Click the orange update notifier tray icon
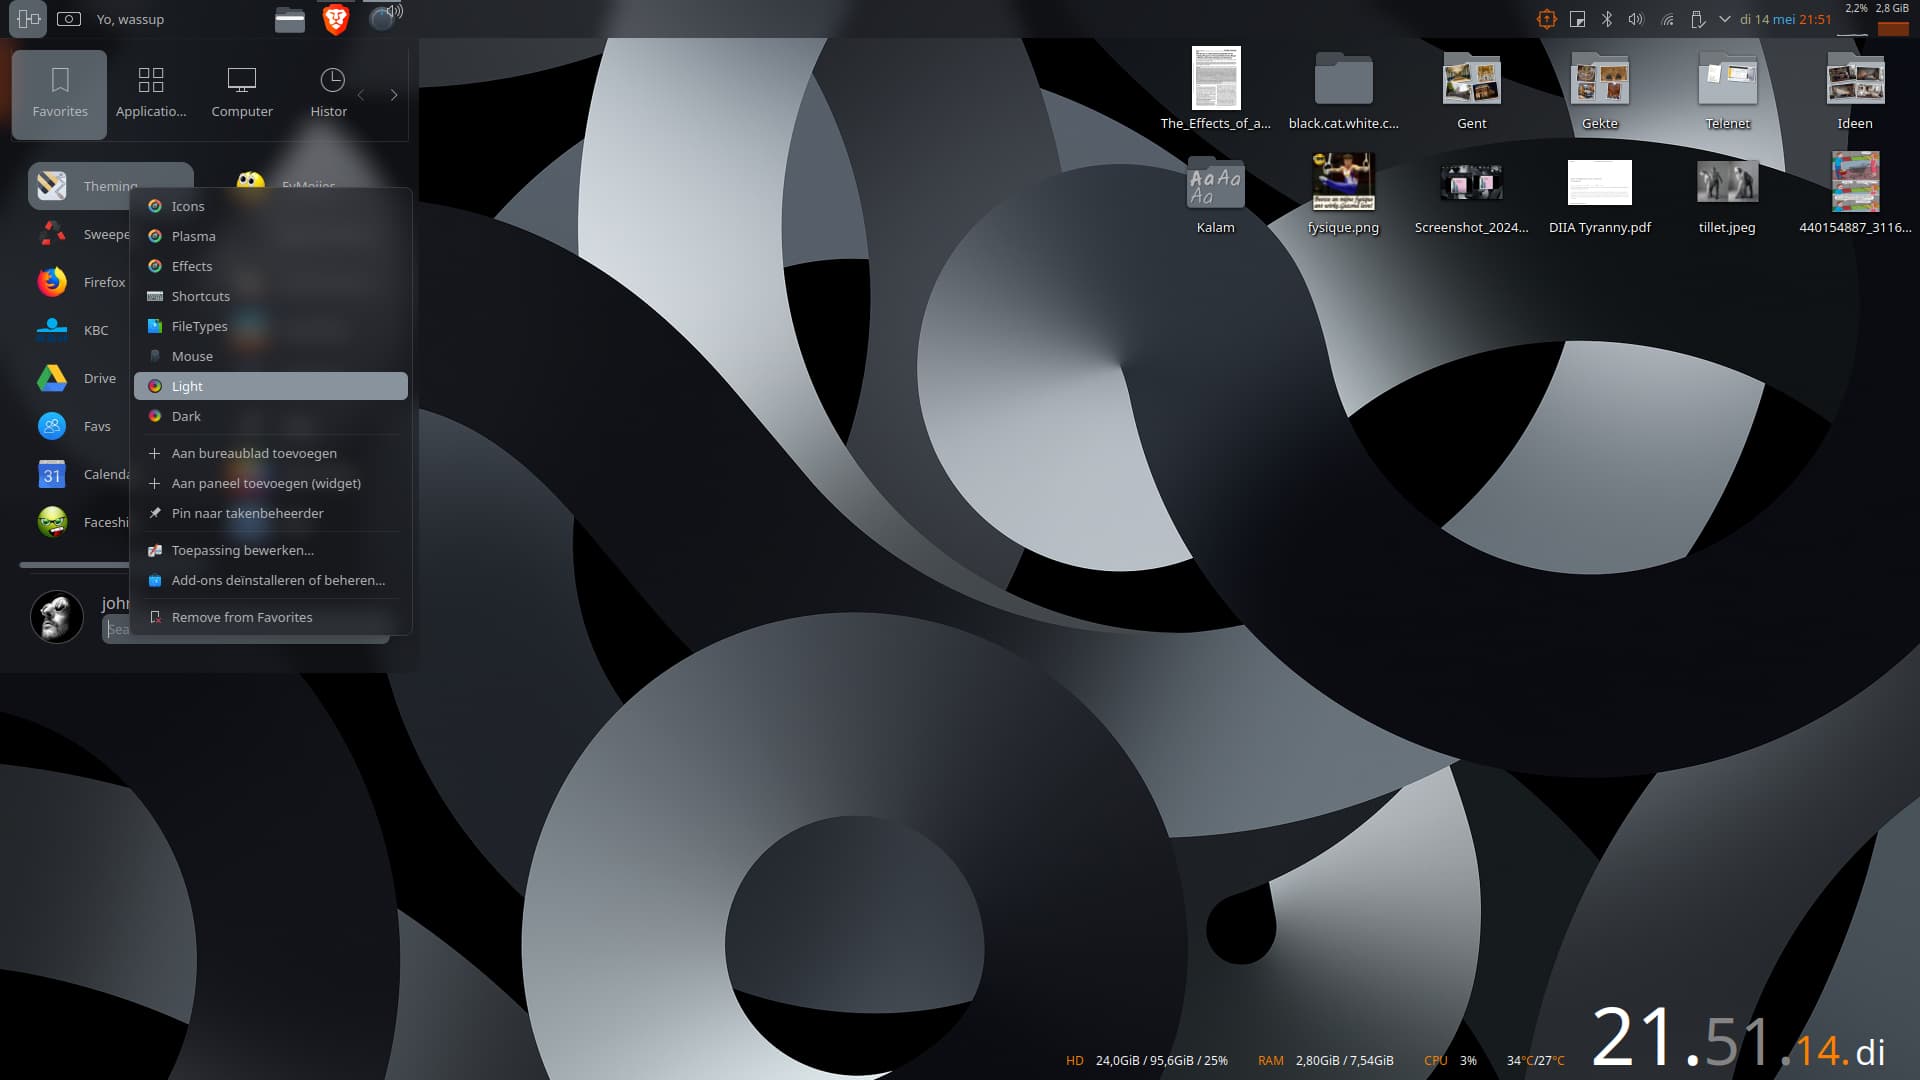This screenshot has width=1920, height=1080. 1546,19
